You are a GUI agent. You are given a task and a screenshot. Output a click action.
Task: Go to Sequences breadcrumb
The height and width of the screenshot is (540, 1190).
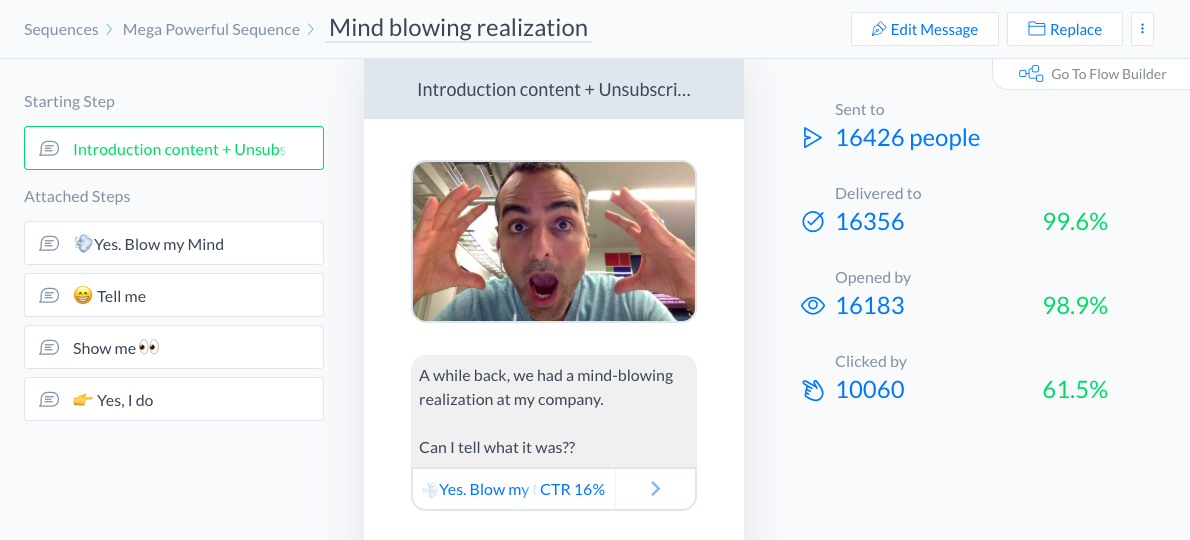pos(61,30)
